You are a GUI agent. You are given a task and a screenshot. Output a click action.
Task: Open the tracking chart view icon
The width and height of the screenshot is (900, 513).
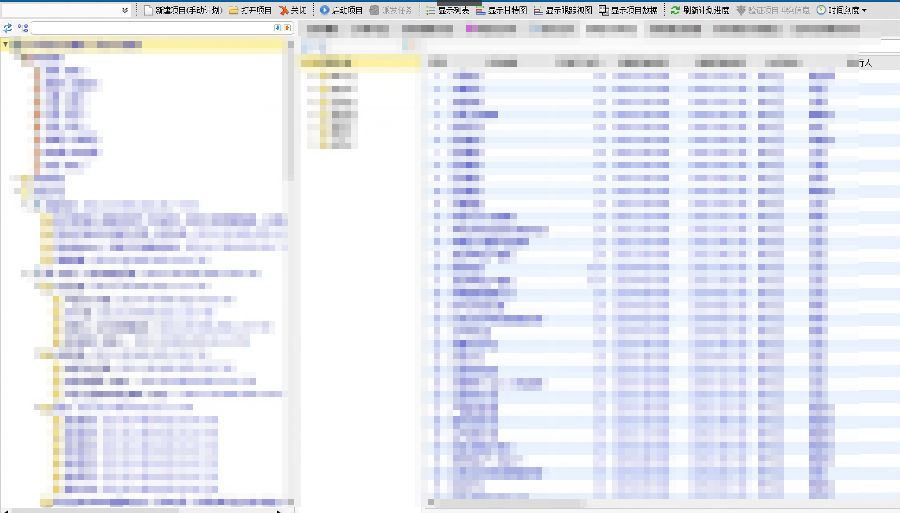(x=539, y=10)
